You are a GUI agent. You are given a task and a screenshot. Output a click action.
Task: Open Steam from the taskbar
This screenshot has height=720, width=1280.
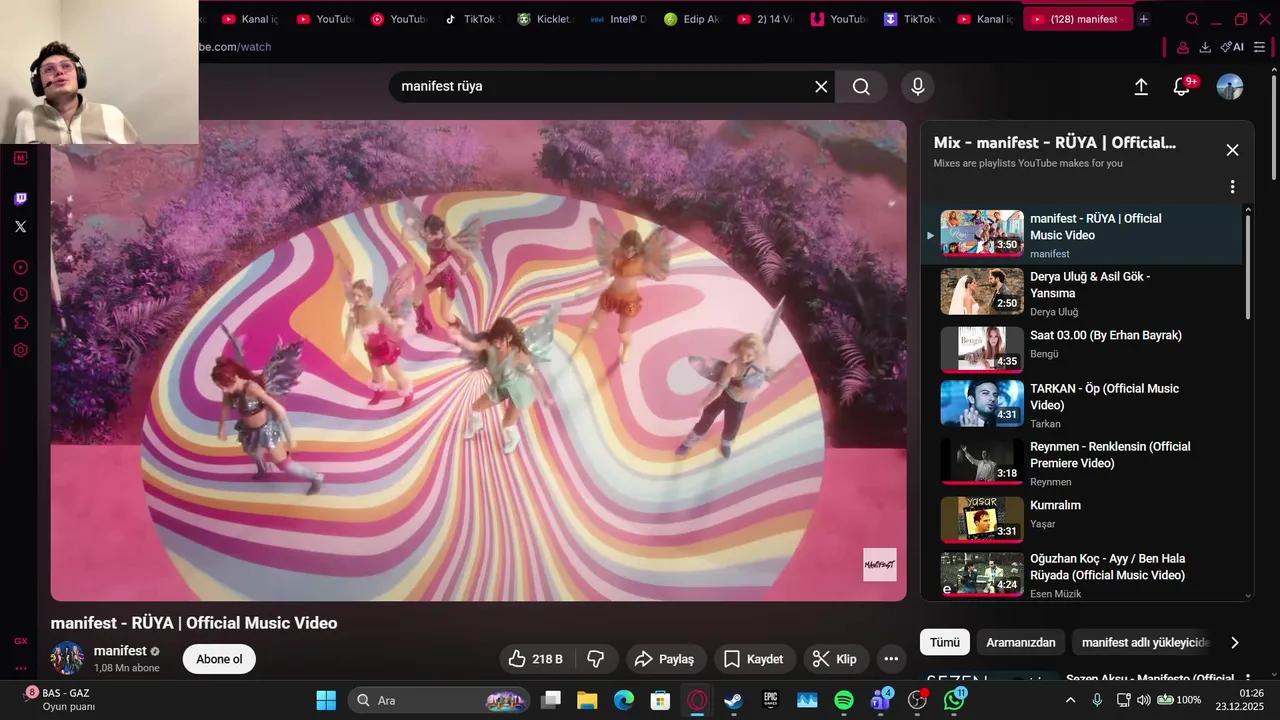(734, 700)
